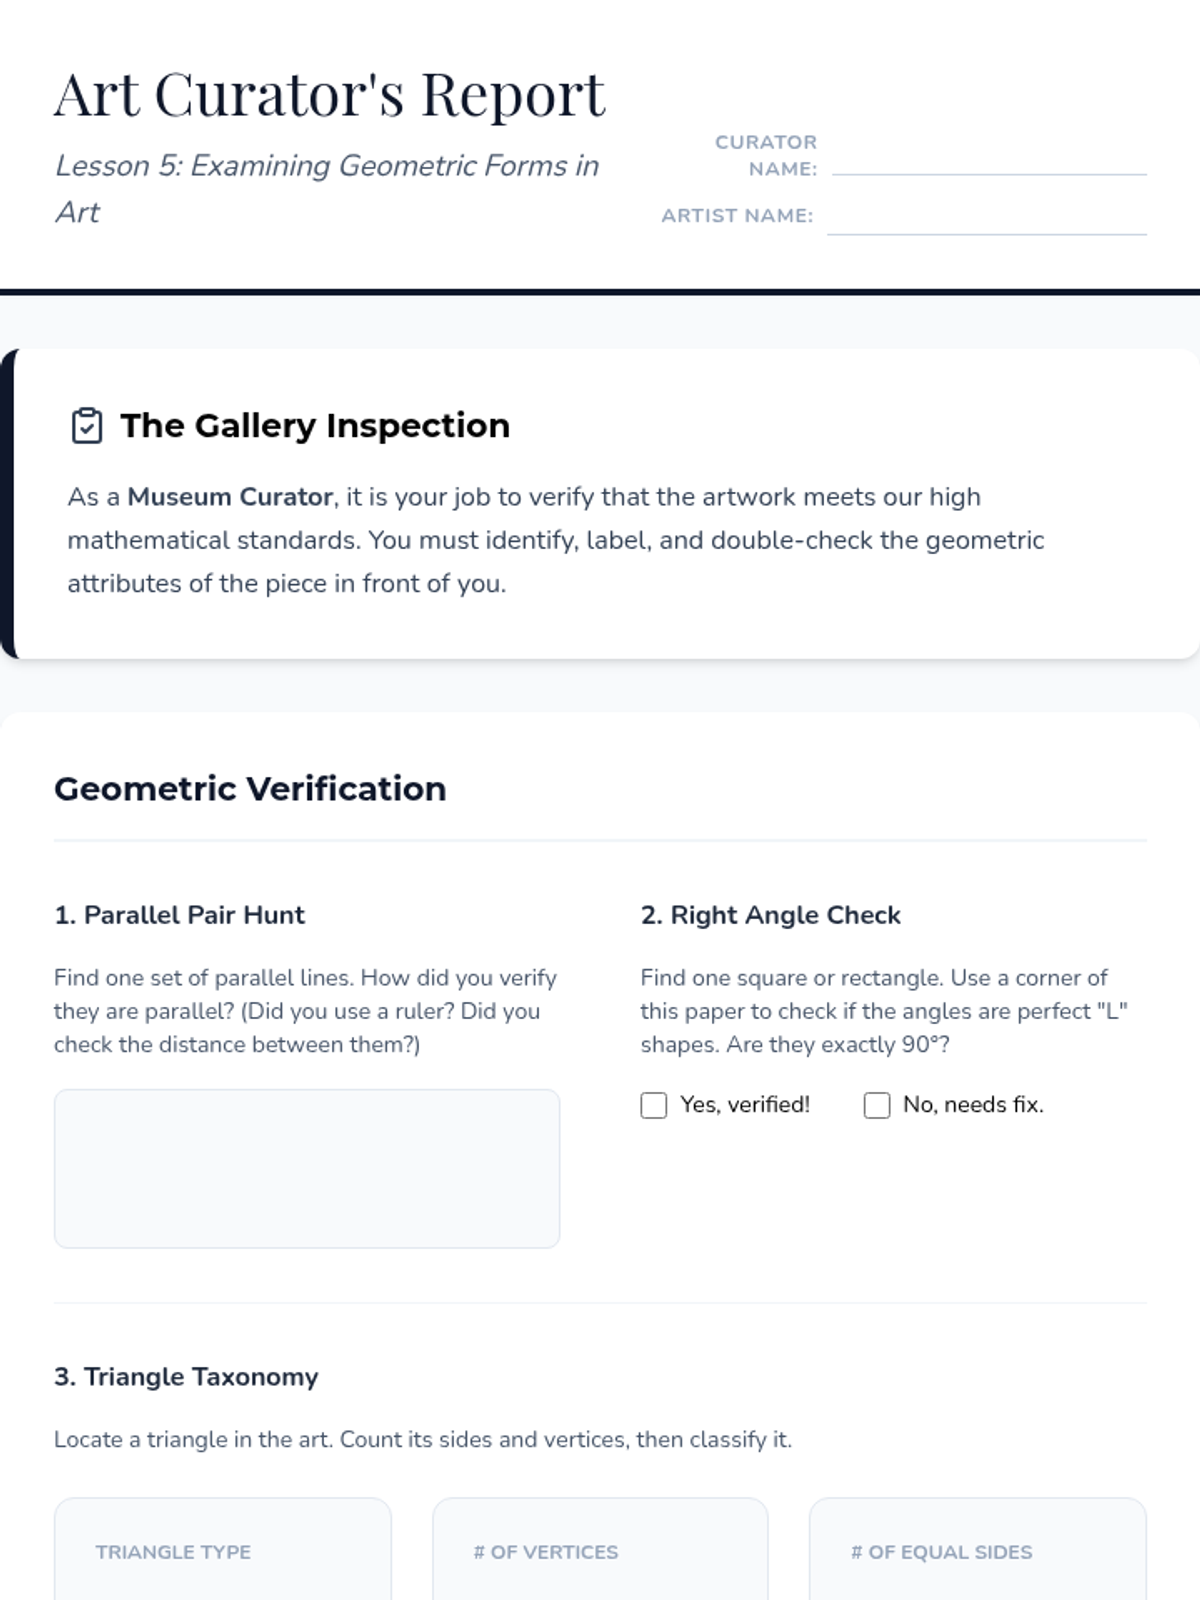Viewport: 1200px width, 1600px height.
Task: Click the "No, needs fix." label text
Action: tap(973, 1105)
